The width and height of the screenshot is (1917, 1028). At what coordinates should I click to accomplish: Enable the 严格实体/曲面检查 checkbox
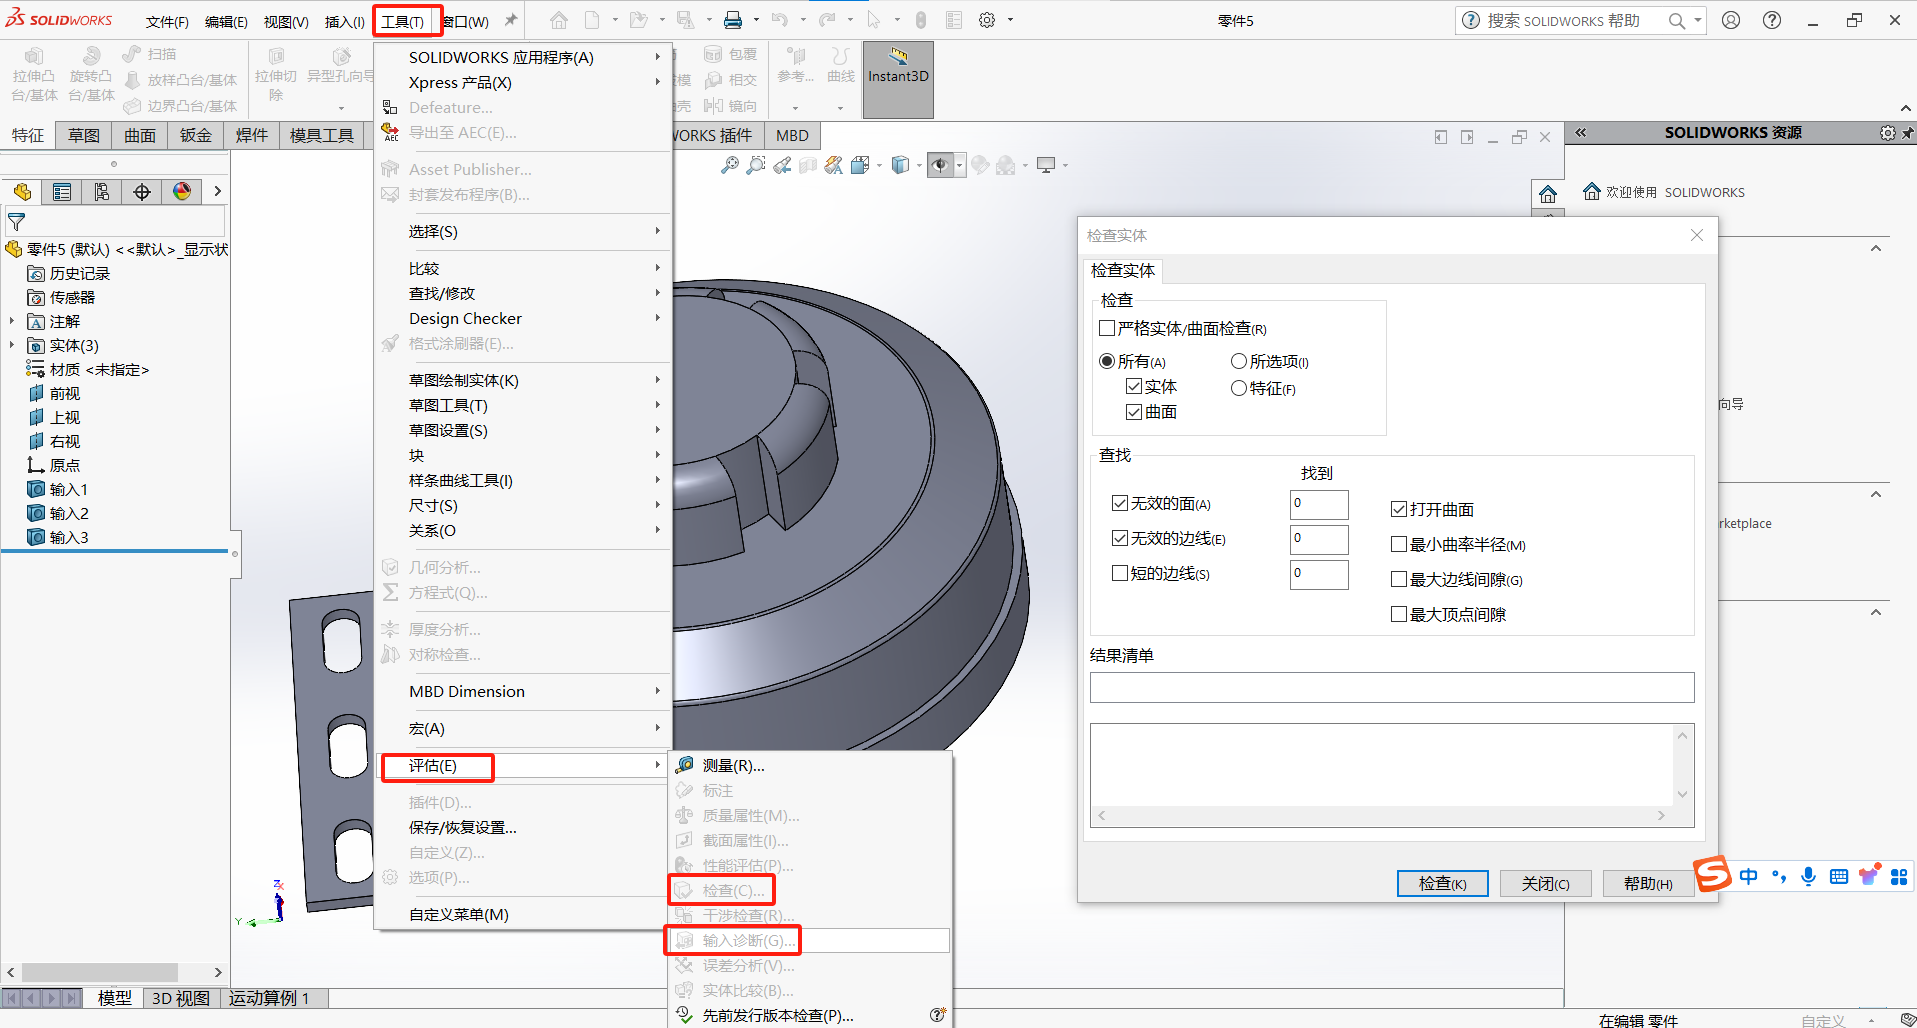click(x=1107, y=328)
